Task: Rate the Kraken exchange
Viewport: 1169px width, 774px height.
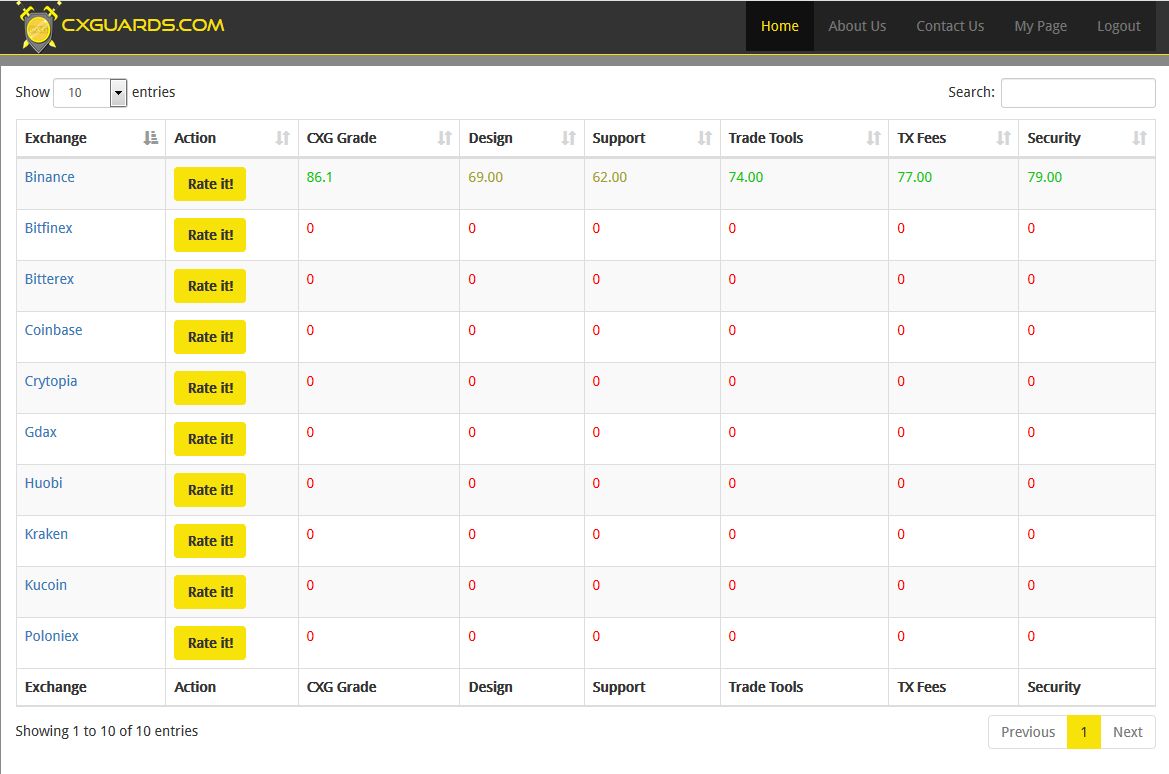Action: point(210,541)
